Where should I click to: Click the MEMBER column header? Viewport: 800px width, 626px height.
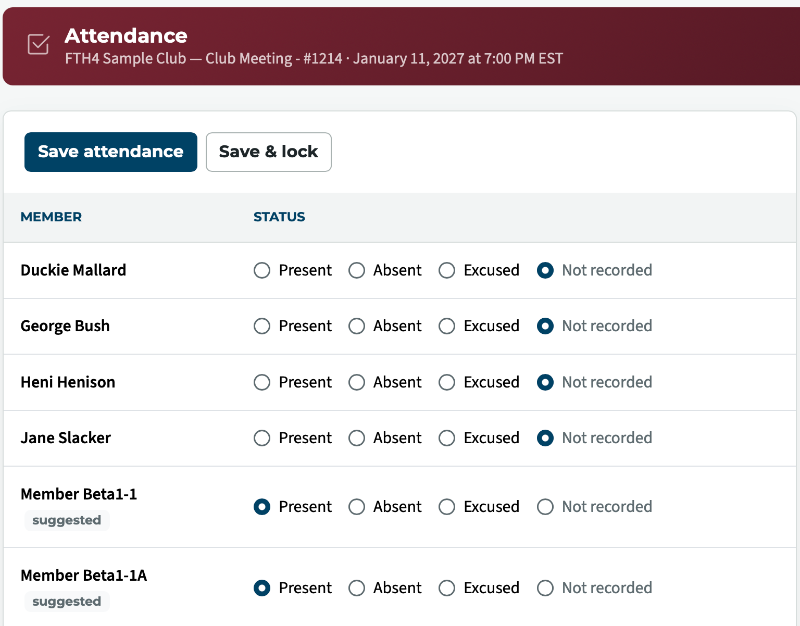click(x=51, y=217)
